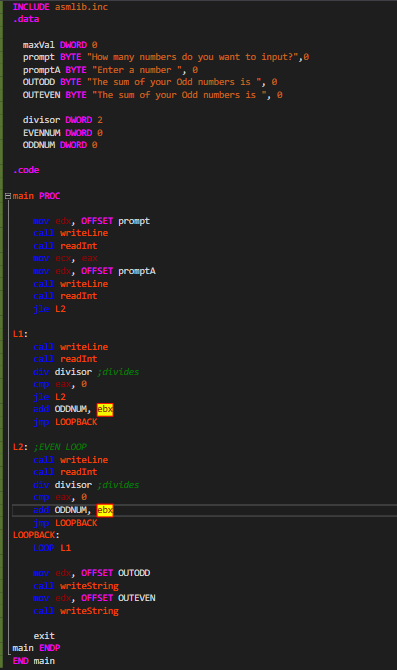Select the 'maxVal DWORD 0' declaration

pos(60,45)
